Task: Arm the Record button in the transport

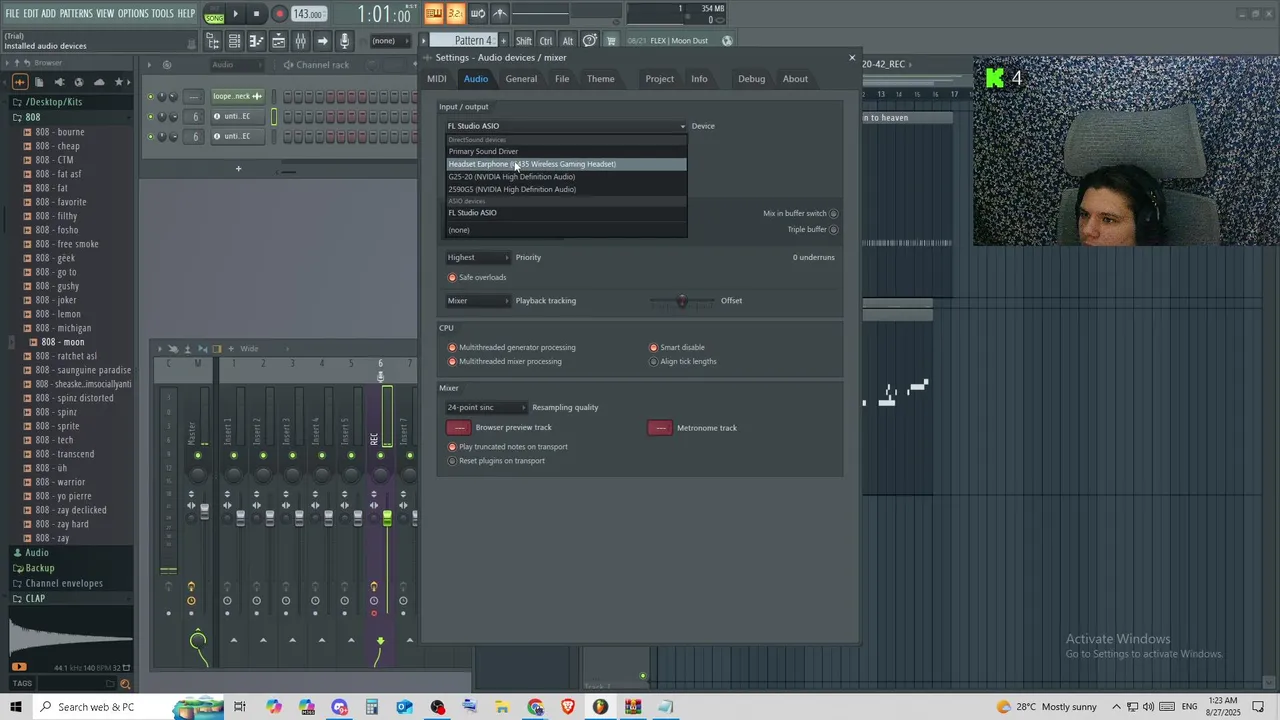Action: (279, 14)
